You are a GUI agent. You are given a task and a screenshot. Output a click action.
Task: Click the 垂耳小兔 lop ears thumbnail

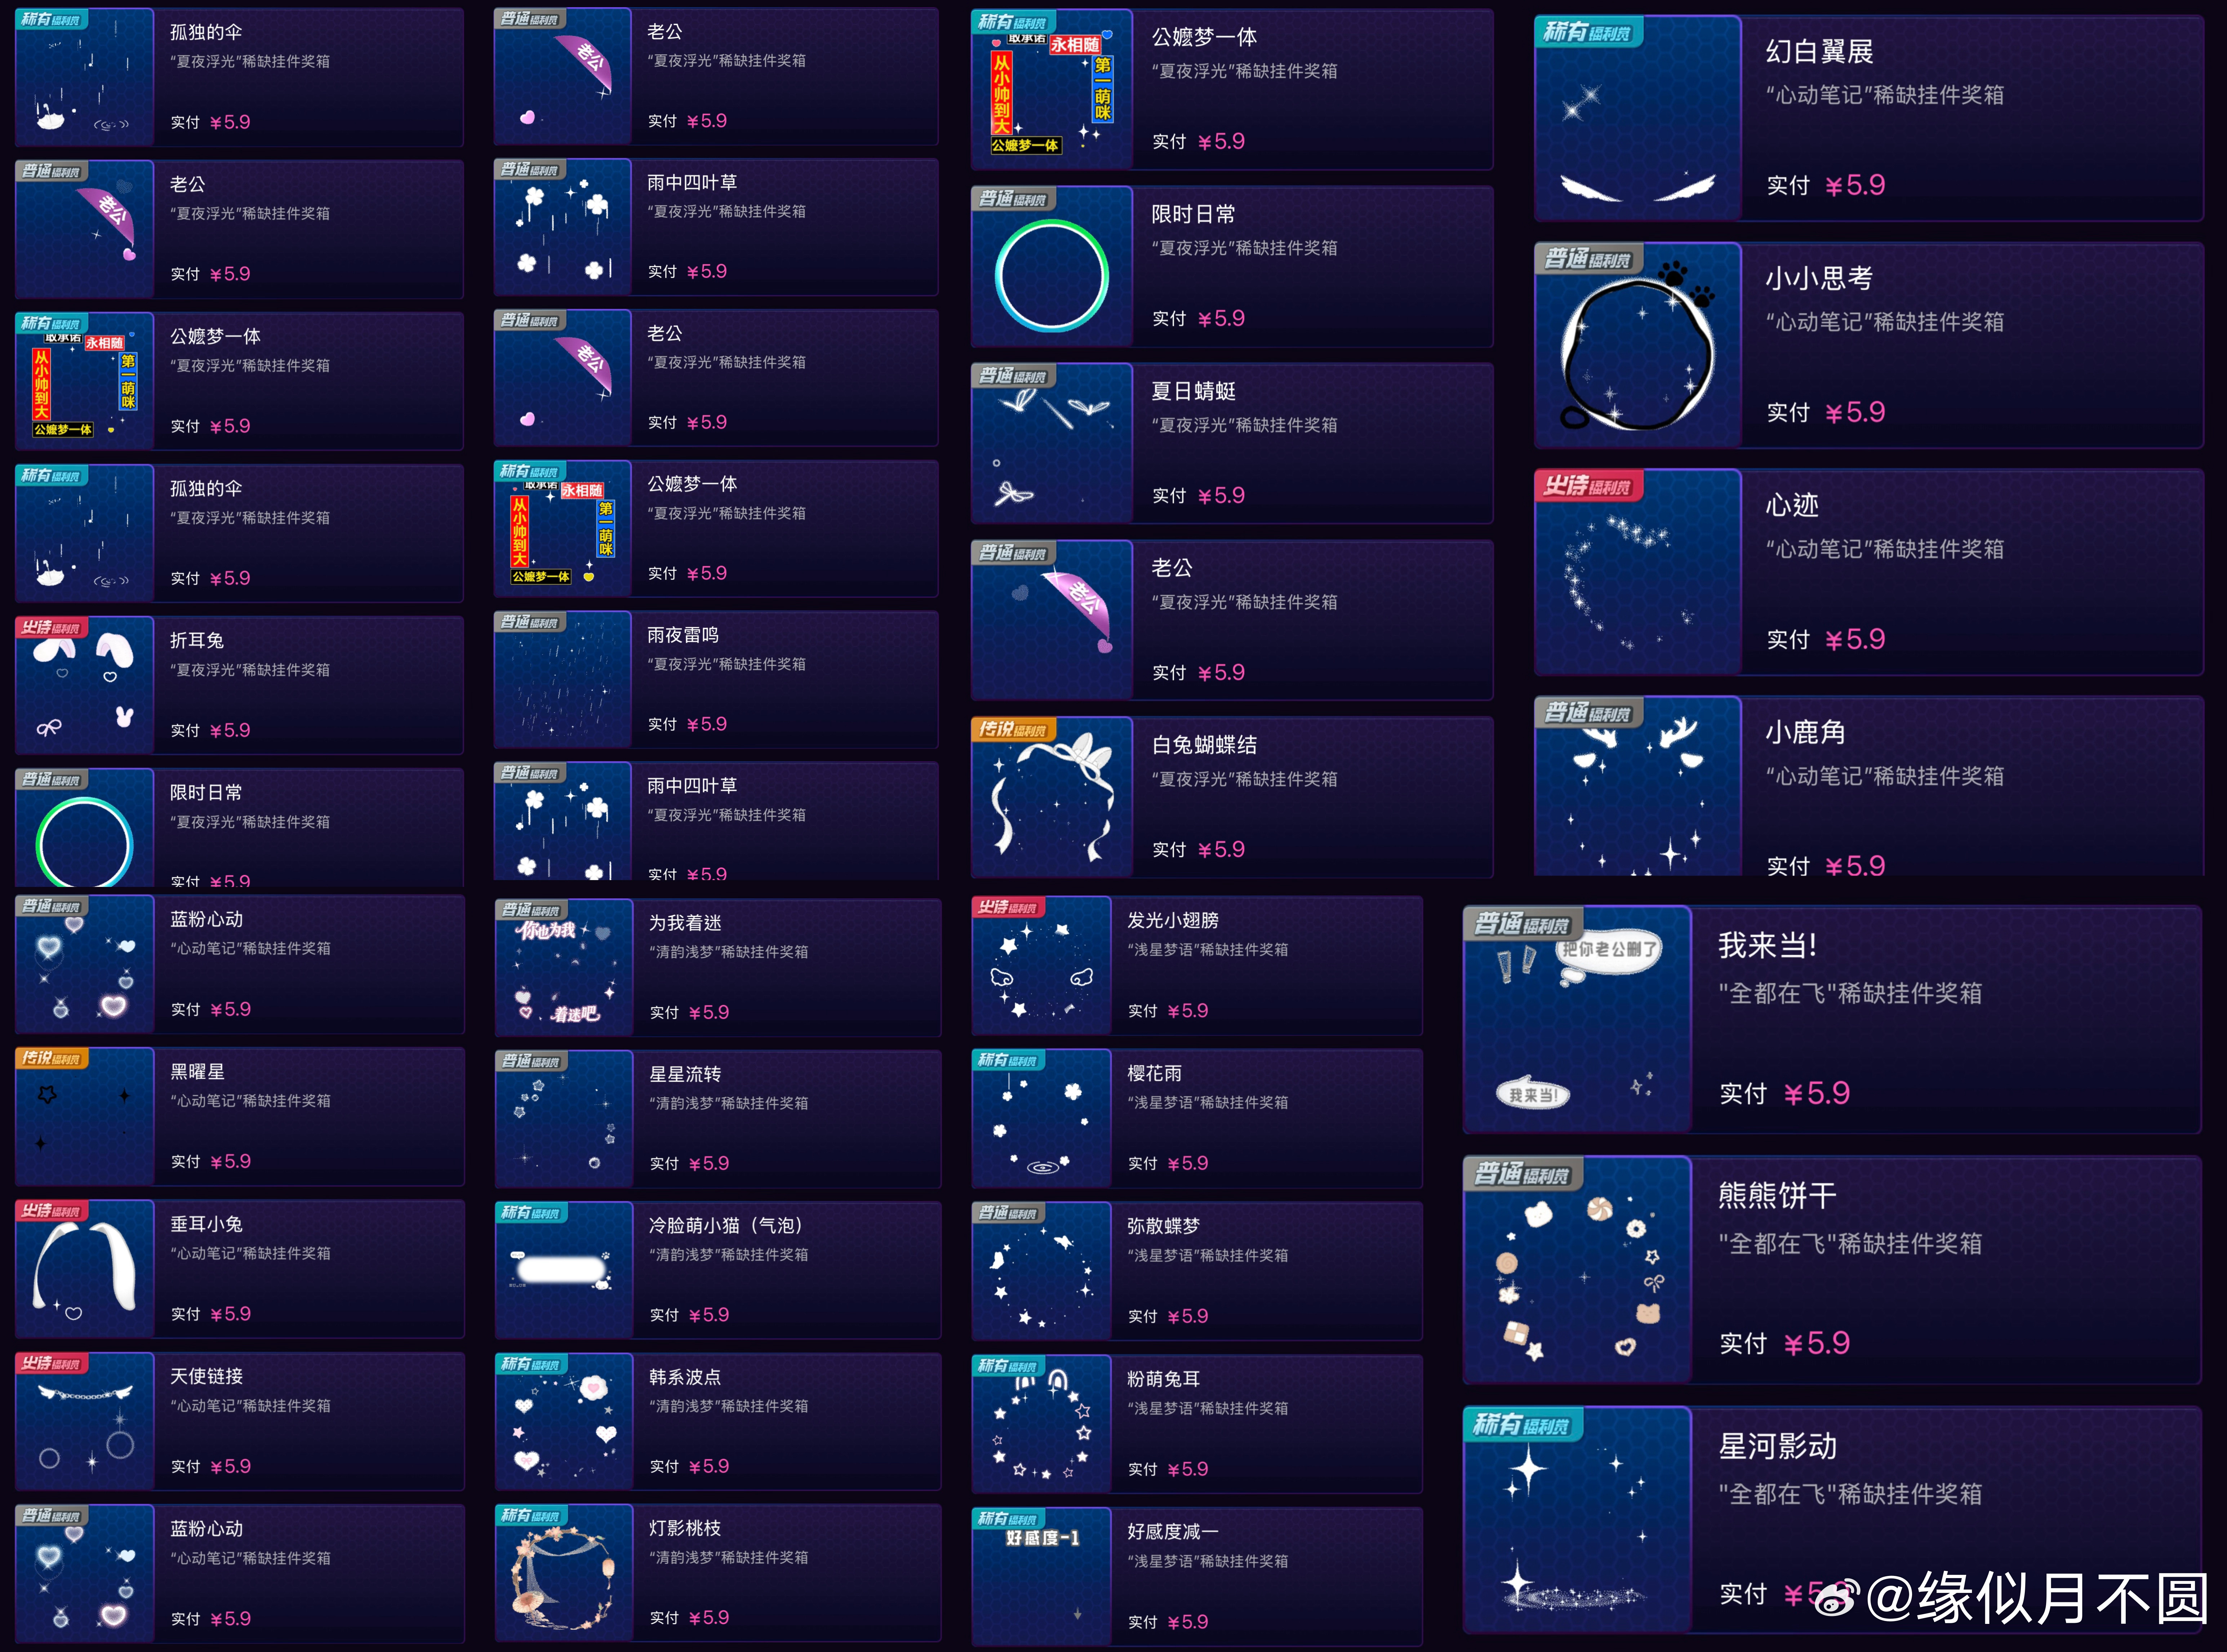(x=85, y=1269)
